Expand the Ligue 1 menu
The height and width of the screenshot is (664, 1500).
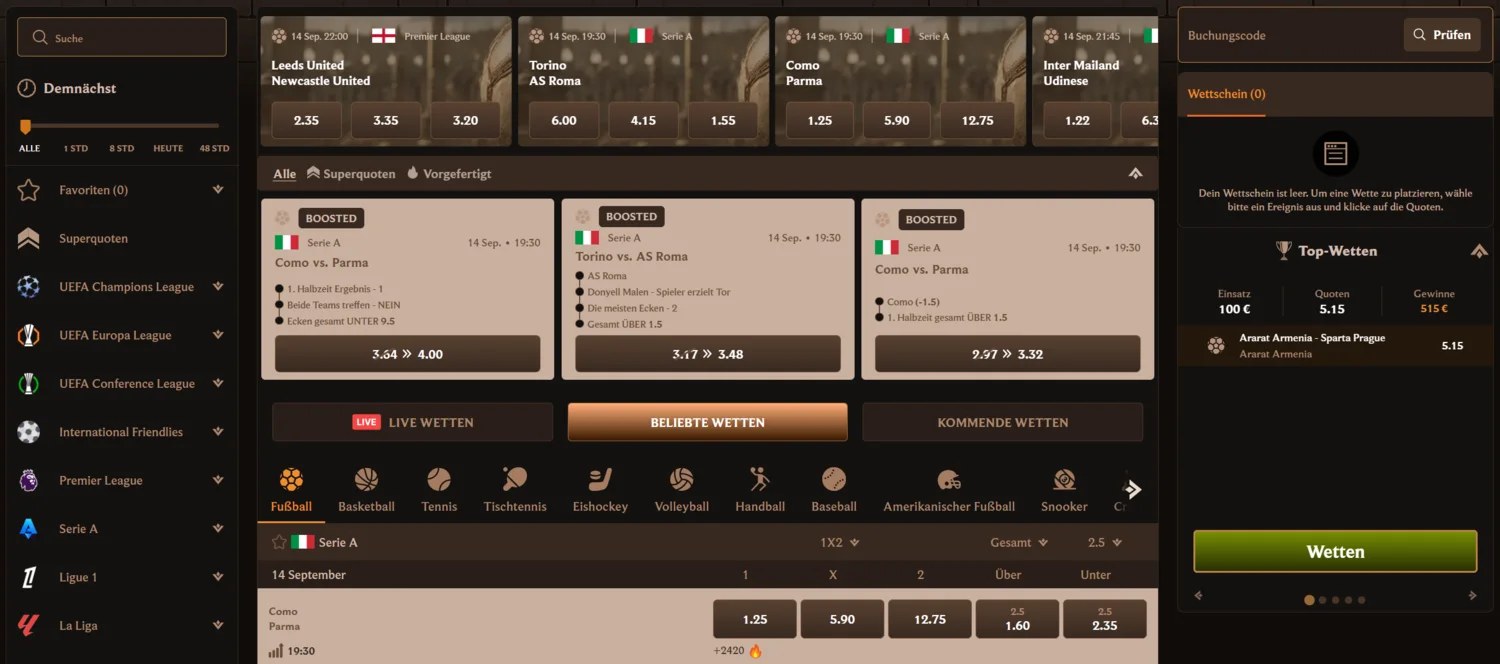pyautogui.click(x=218, y=577)
